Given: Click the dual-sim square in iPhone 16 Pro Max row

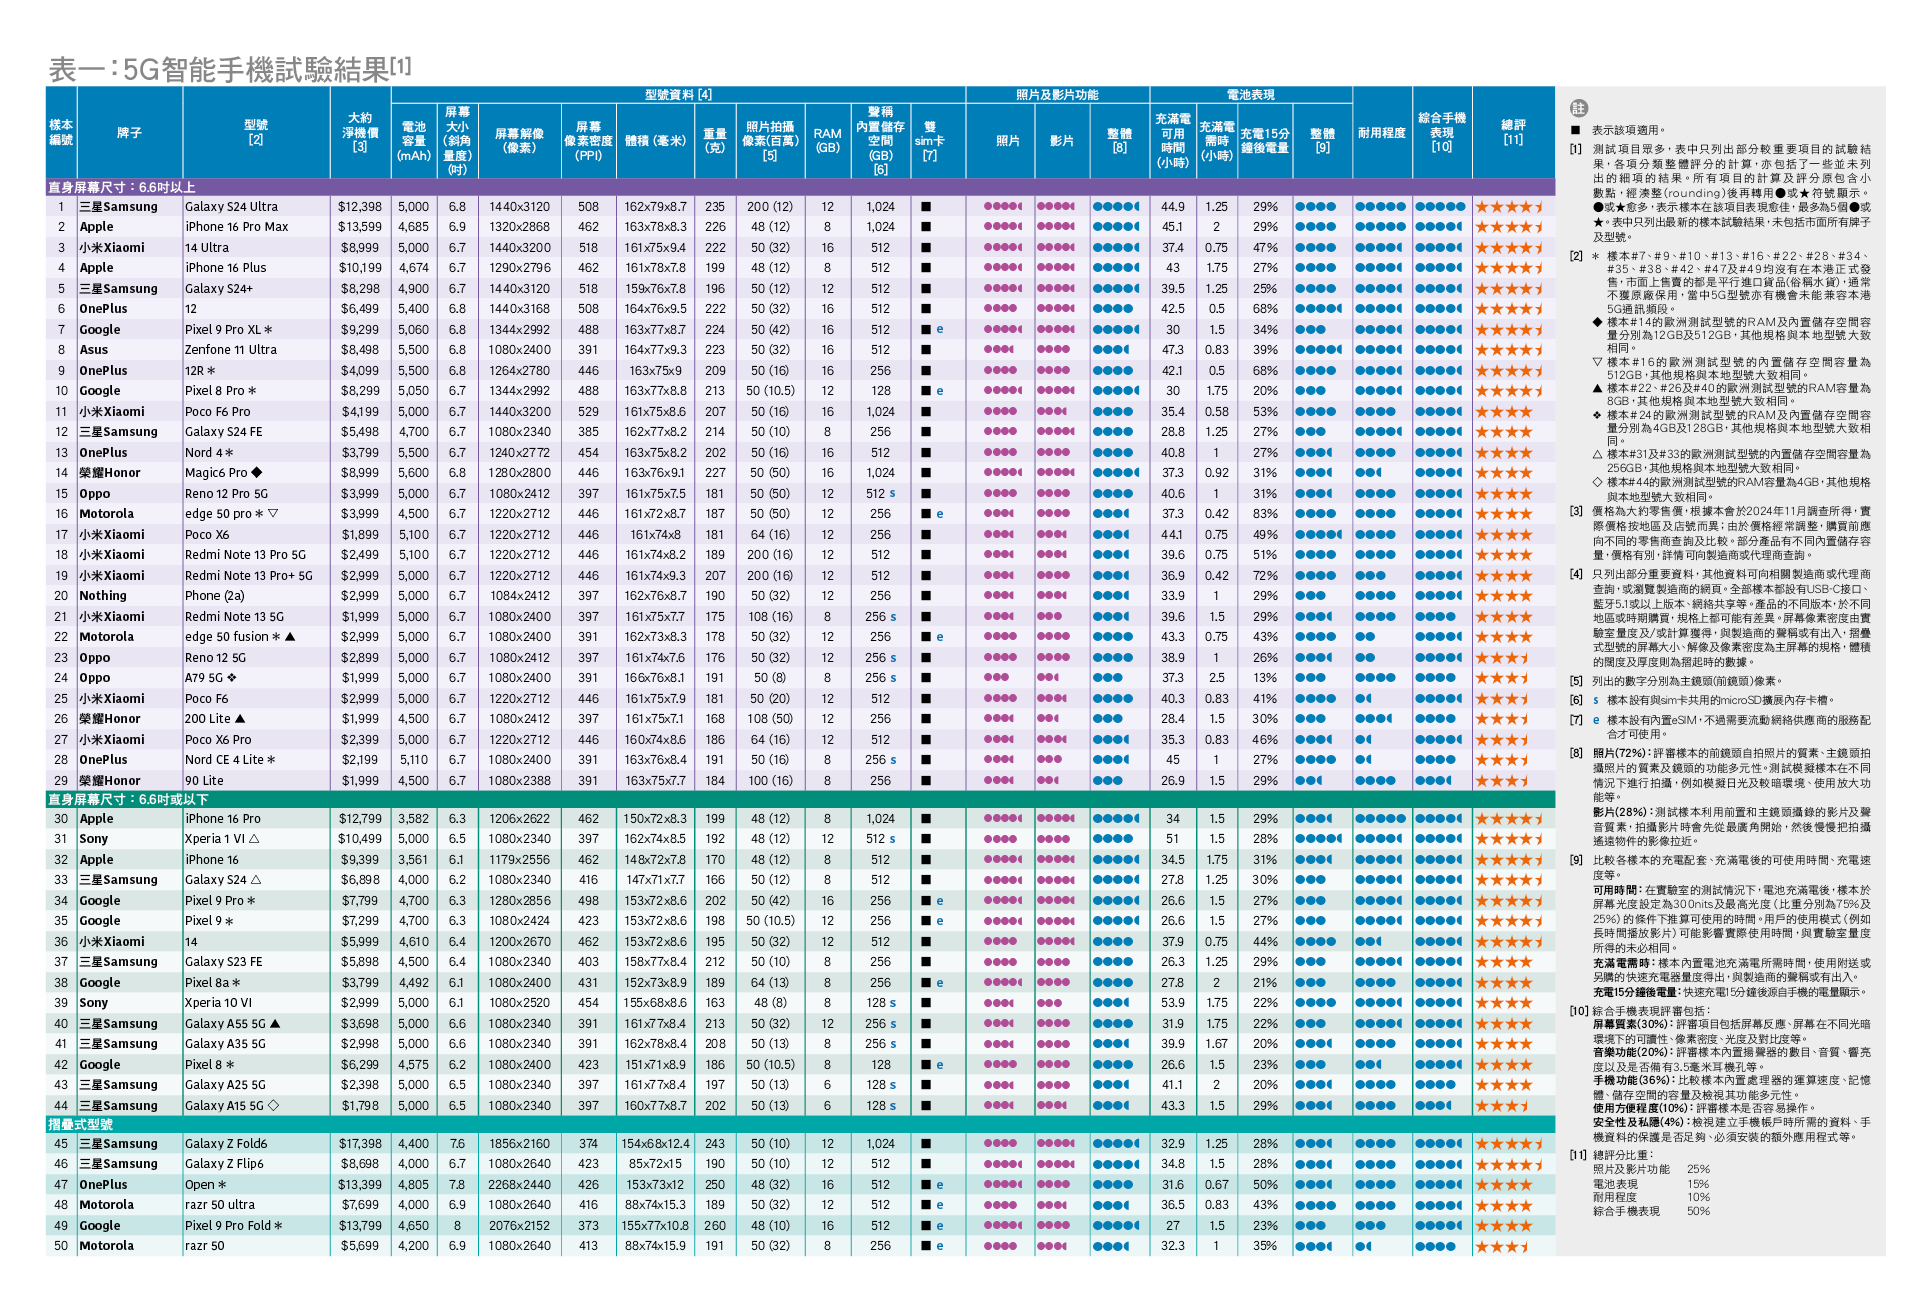Looking at the screenshot, I should 926,227.
